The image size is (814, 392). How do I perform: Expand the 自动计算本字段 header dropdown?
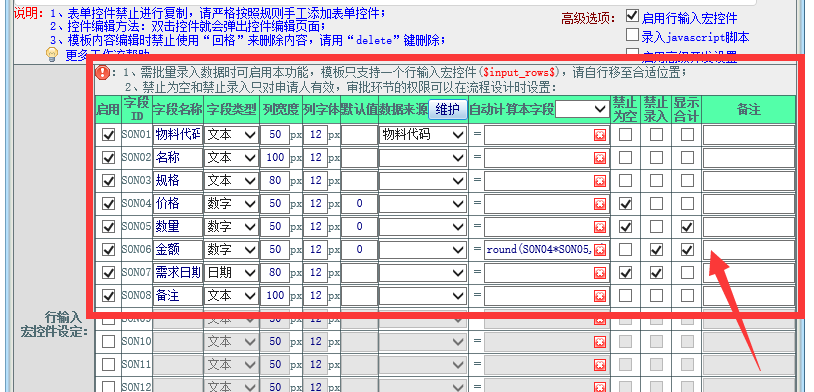[x=582, y=109]
